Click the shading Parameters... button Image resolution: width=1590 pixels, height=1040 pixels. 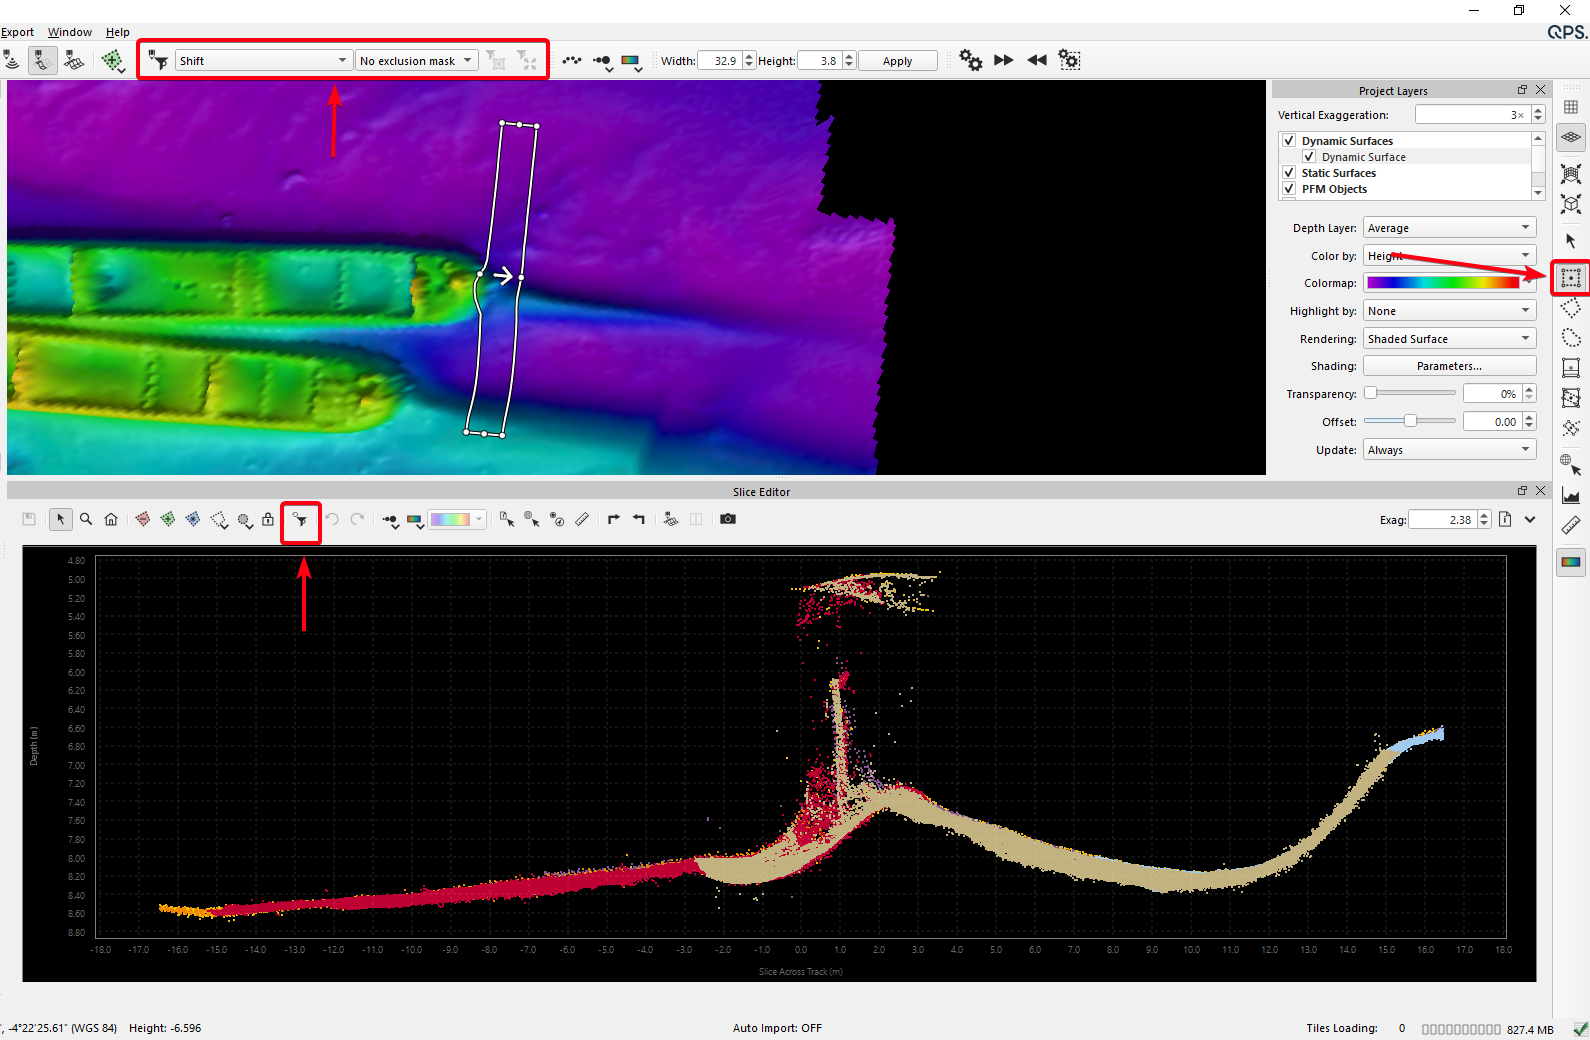click(1449, 366)
